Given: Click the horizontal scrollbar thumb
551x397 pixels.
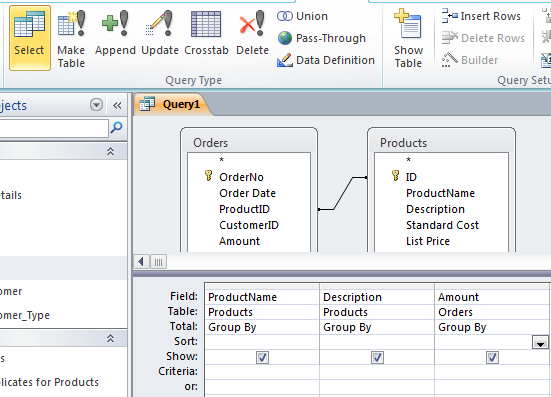Looking at the screenshot, I should tap(158, 262).
